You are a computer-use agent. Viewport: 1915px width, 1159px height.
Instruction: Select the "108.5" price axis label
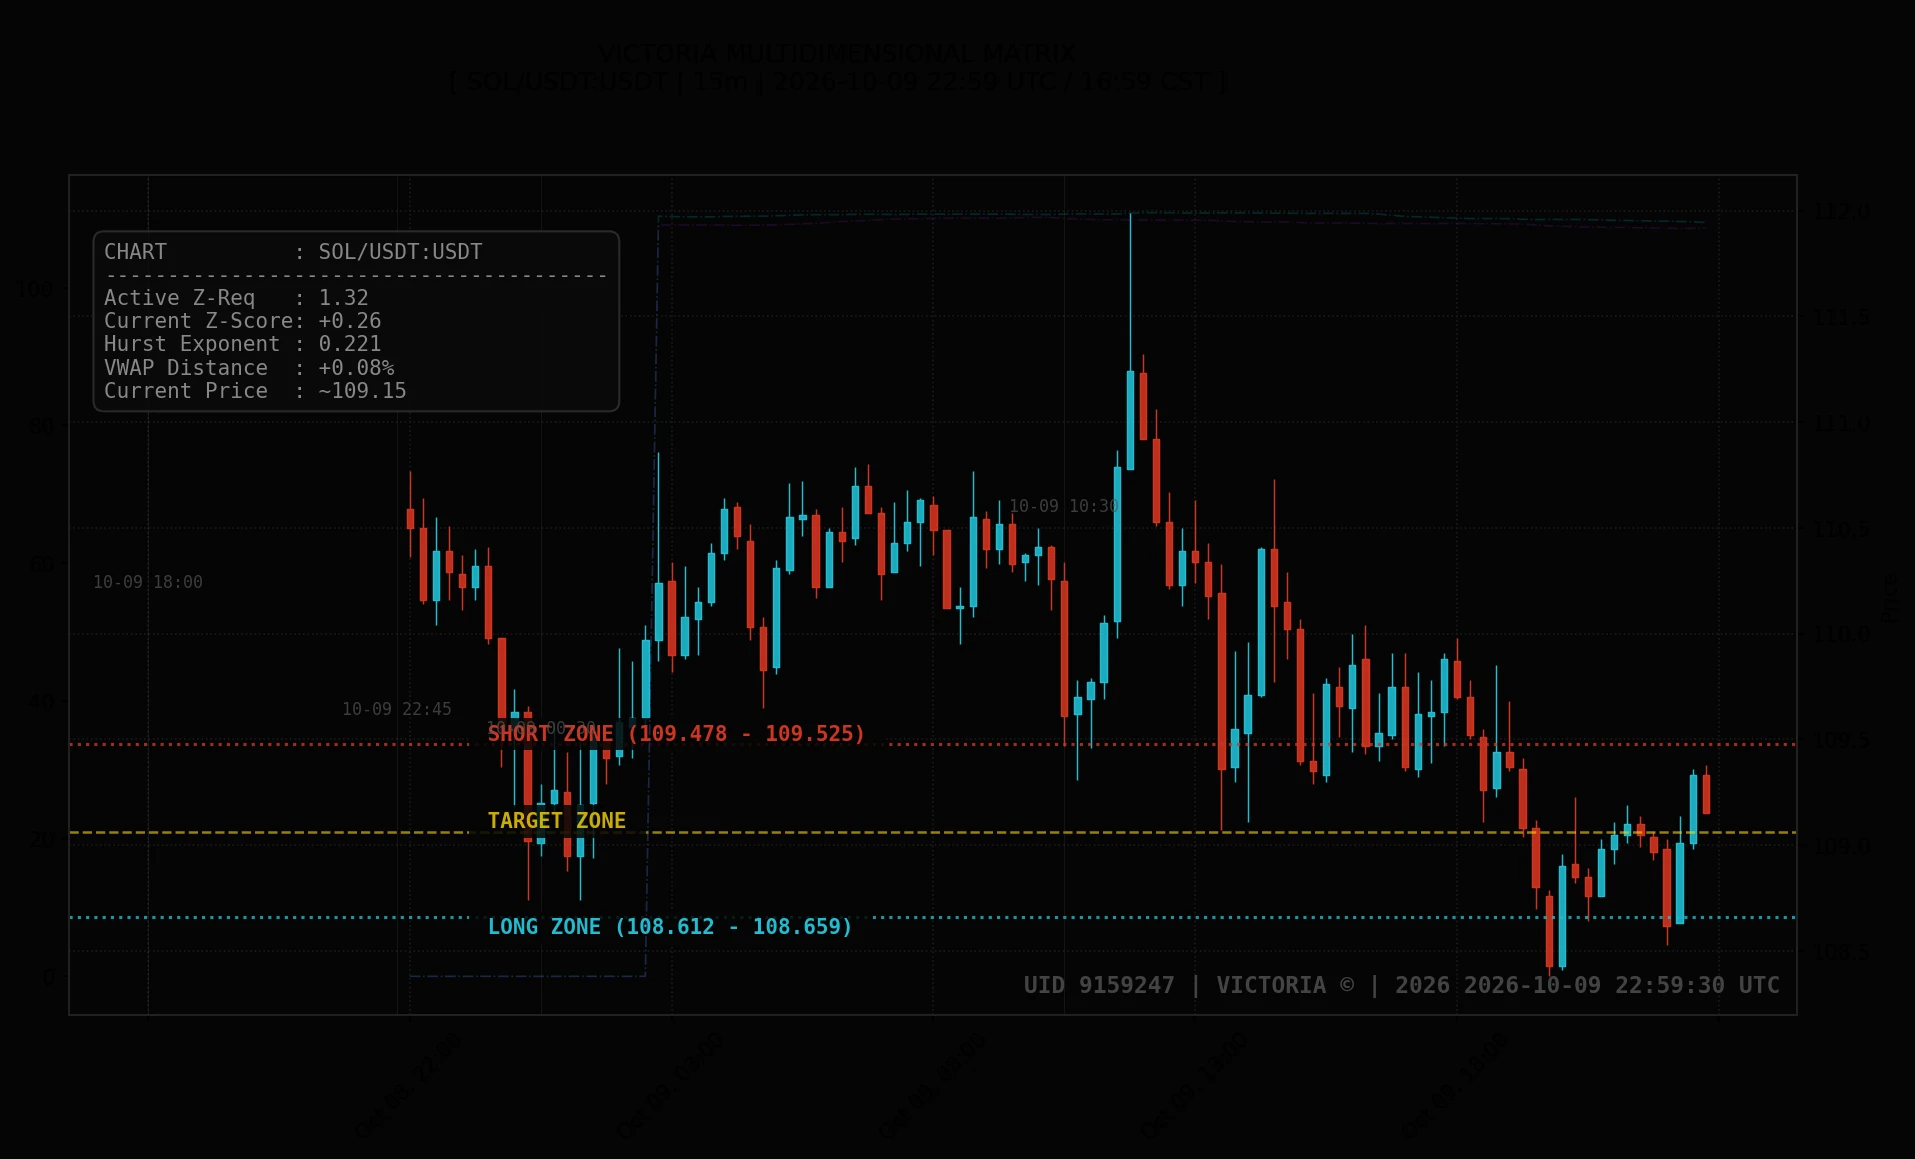coord(1842,952)
